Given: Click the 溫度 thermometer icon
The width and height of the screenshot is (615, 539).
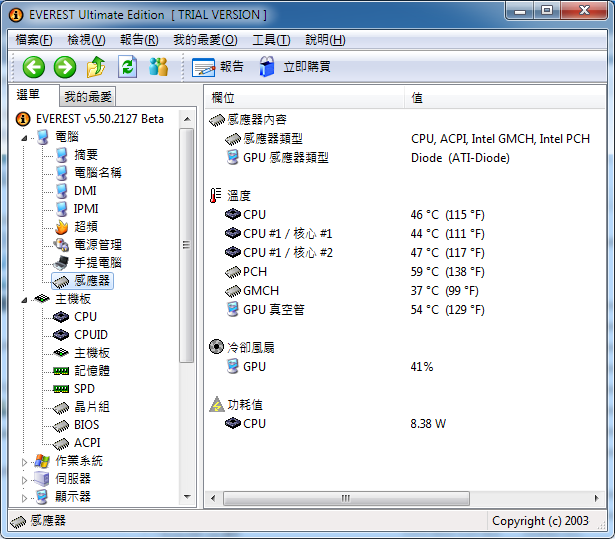Looking at the screenshot, I should [x=215, y=195].
